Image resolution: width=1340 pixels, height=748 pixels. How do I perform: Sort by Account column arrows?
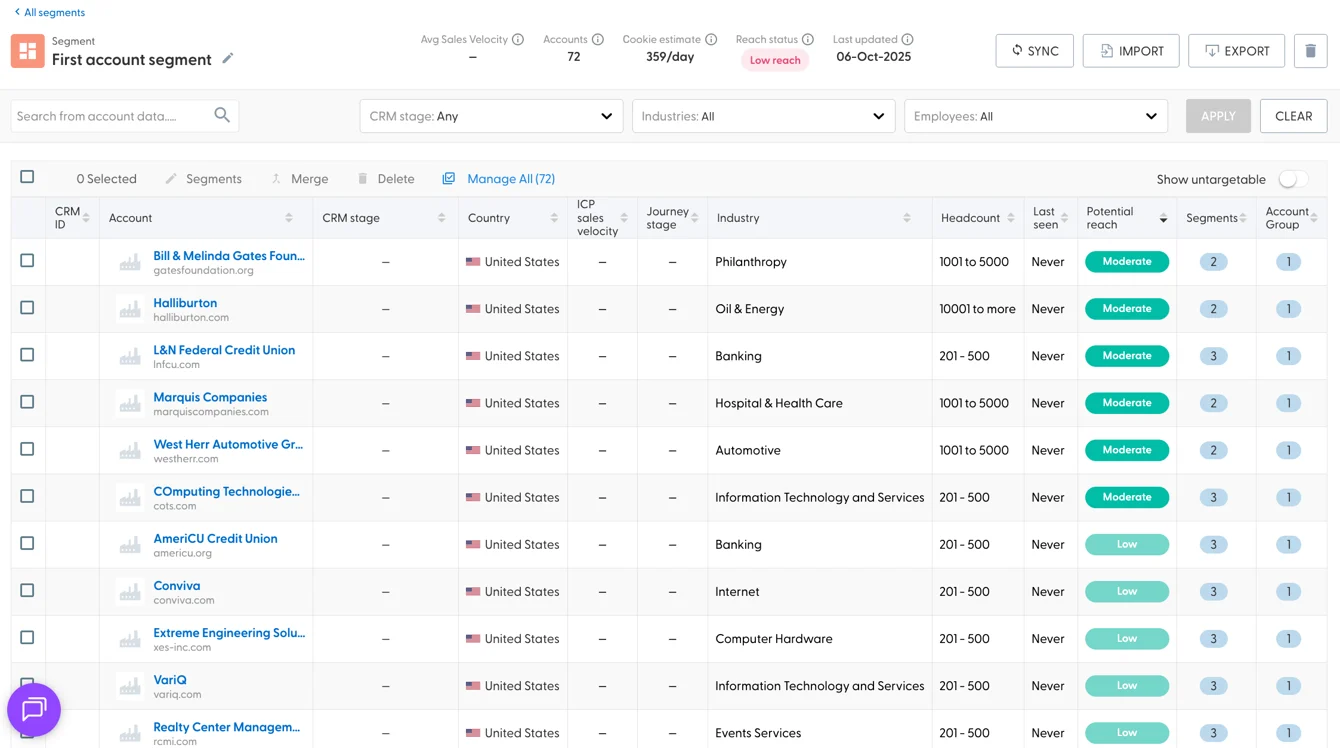[x=289, y=218]
